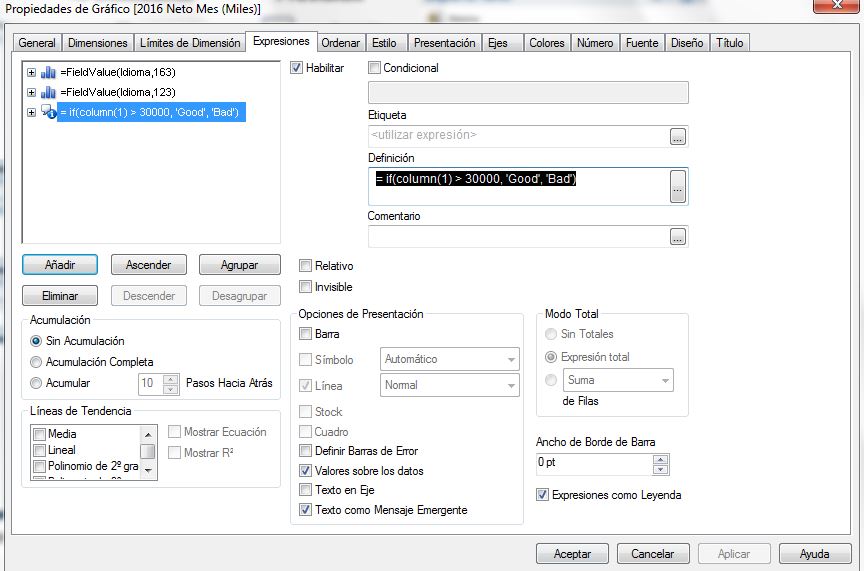Viewport: 864px width, 571px height.
Task: Increase the Ancho de Borde de Barra value
Action: (x=659, y=459)
